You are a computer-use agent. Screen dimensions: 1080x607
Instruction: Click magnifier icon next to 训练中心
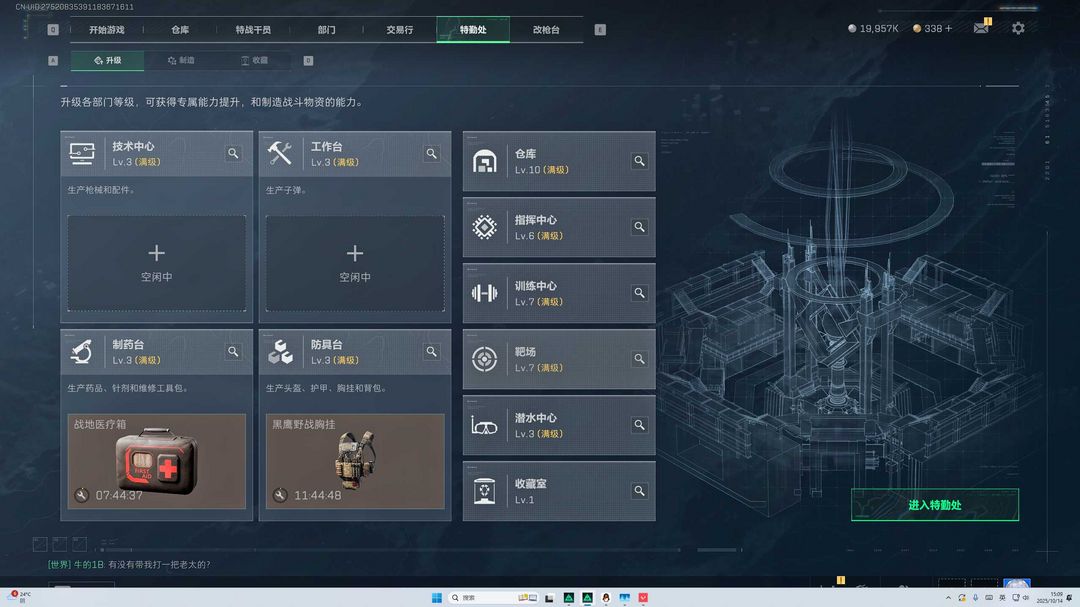point(639,293)
